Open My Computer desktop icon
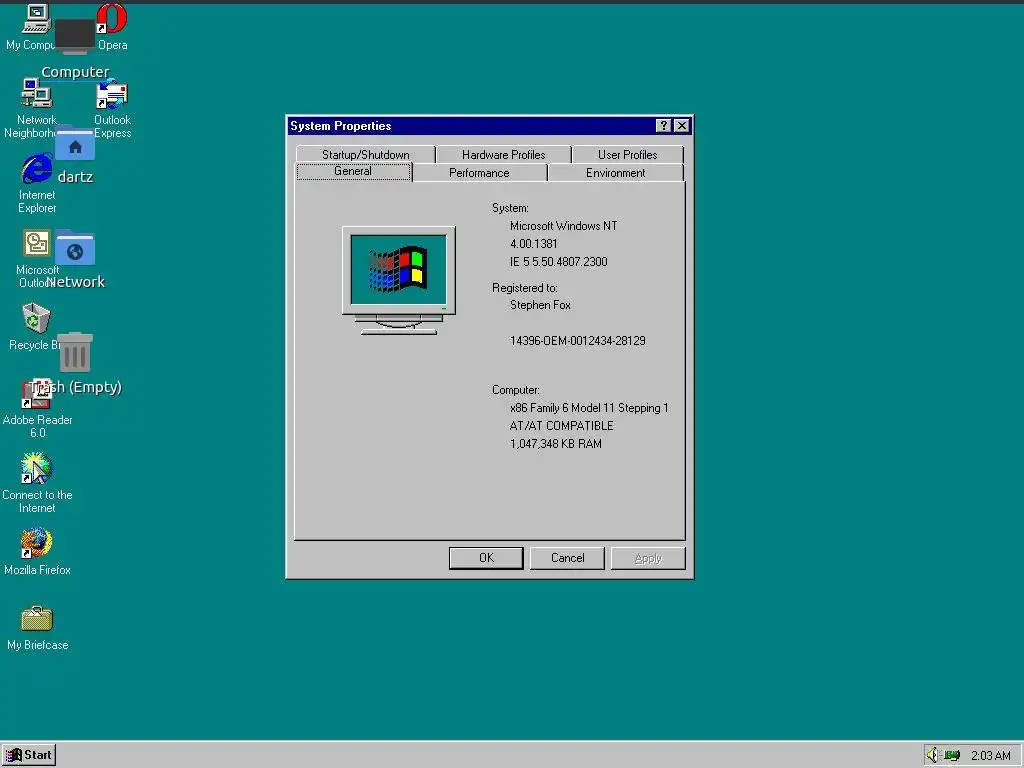Screen dimensions: 1024x768 pyautogui.click(x=36, y=19)
